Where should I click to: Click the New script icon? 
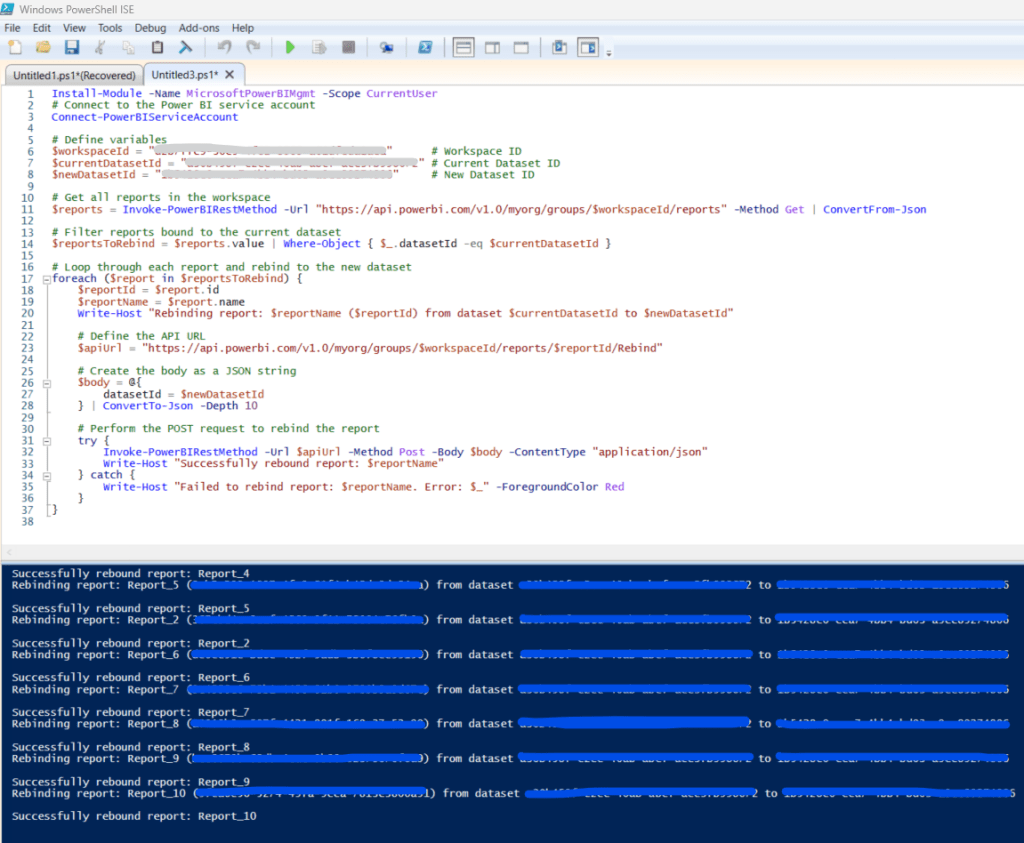click(14, 47)
